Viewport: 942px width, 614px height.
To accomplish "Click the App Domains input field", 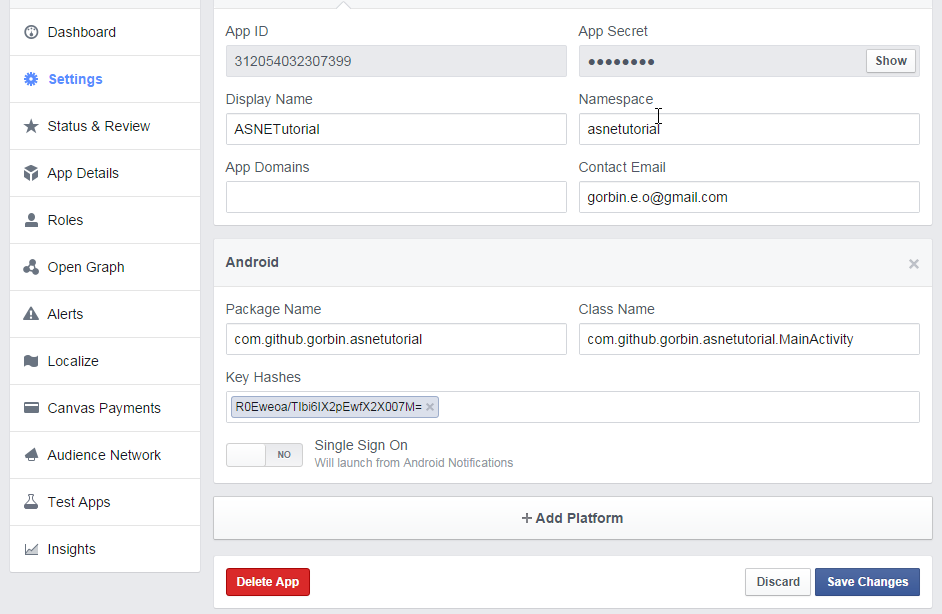I will coord(396,197).
